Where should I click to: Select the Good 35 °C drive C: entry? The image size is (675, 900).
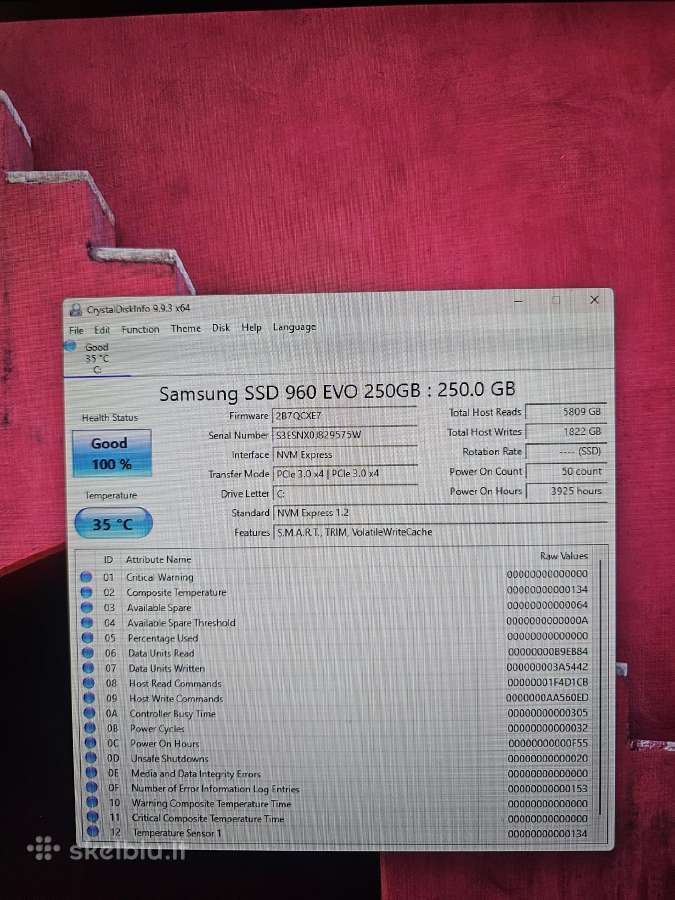(95, 358)
